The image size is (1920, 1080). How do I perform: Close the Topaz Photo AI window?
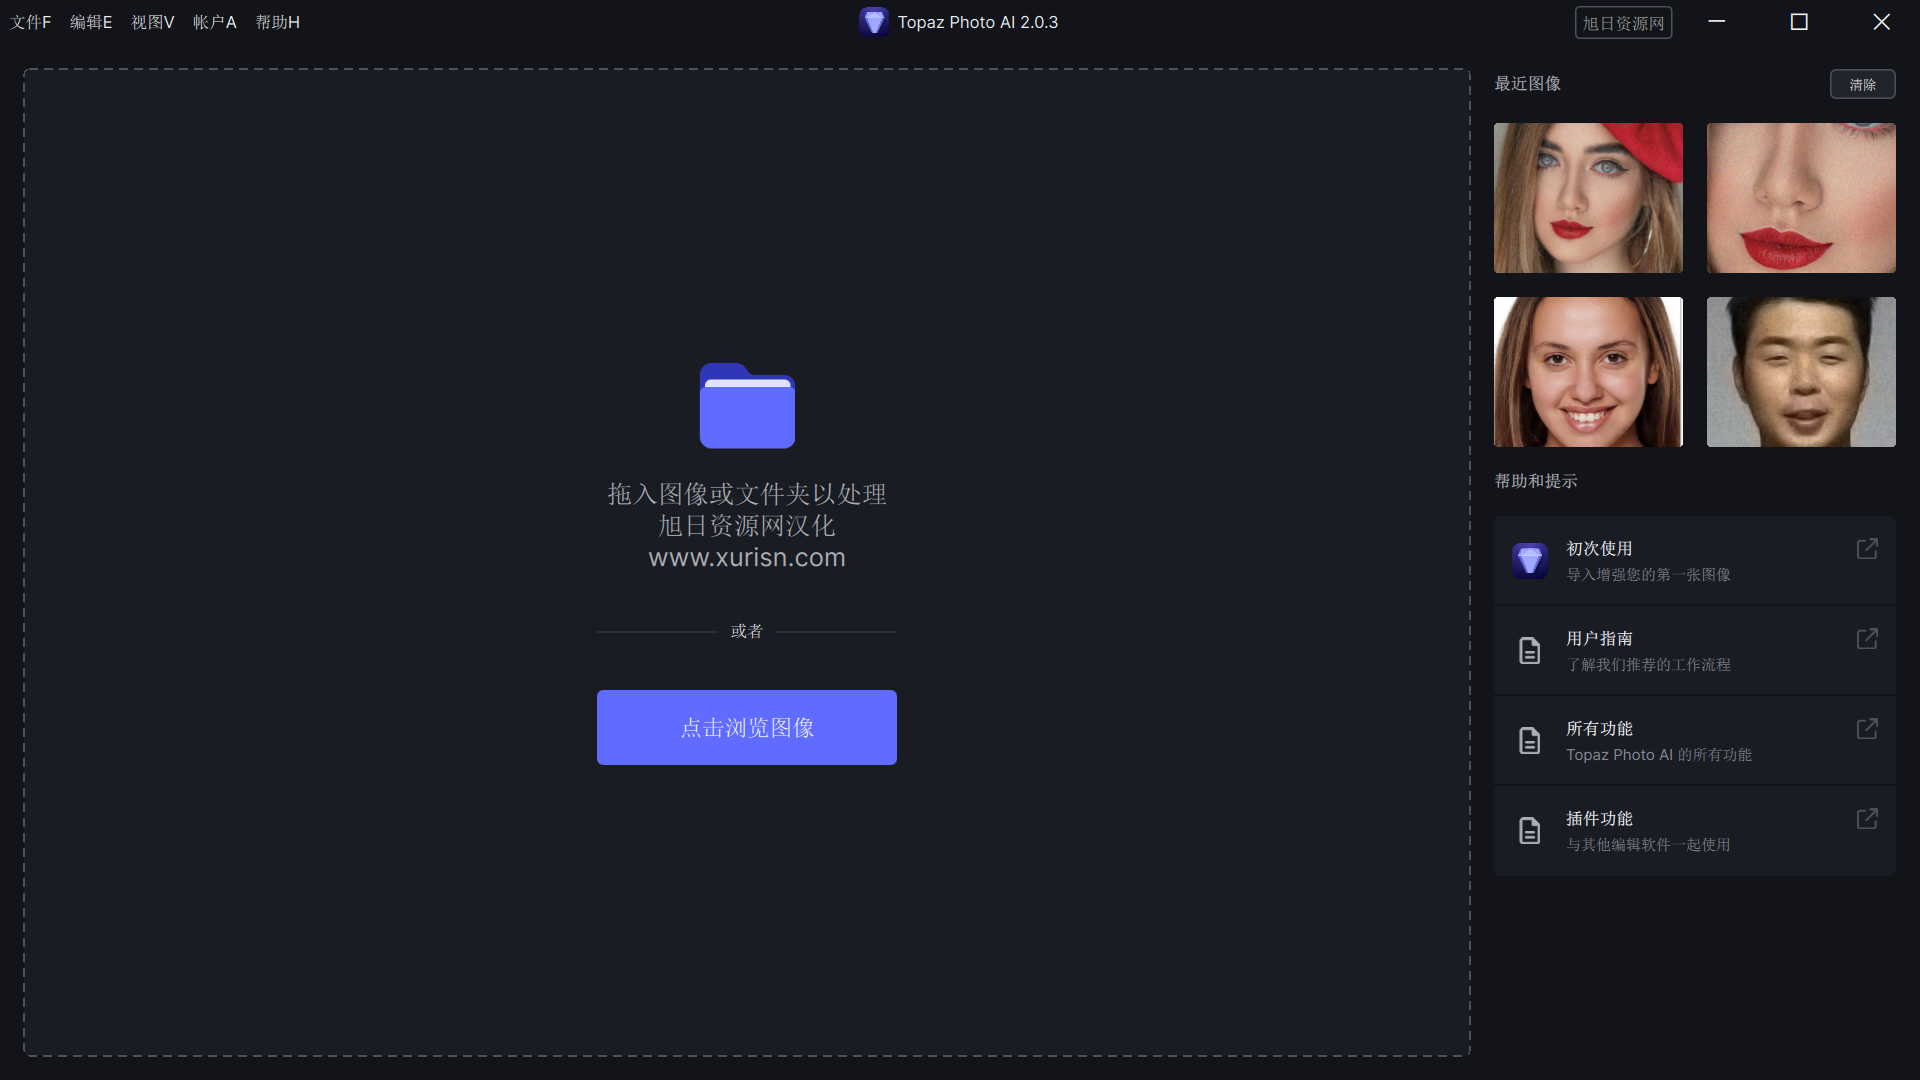1881,22
